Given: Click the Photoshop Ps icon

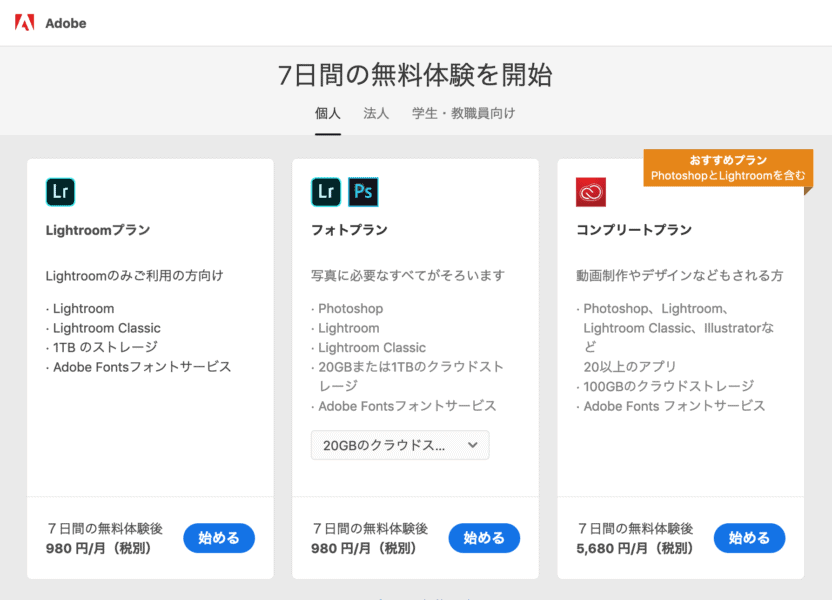Looking at the screenshot, I should coord(363,192).
